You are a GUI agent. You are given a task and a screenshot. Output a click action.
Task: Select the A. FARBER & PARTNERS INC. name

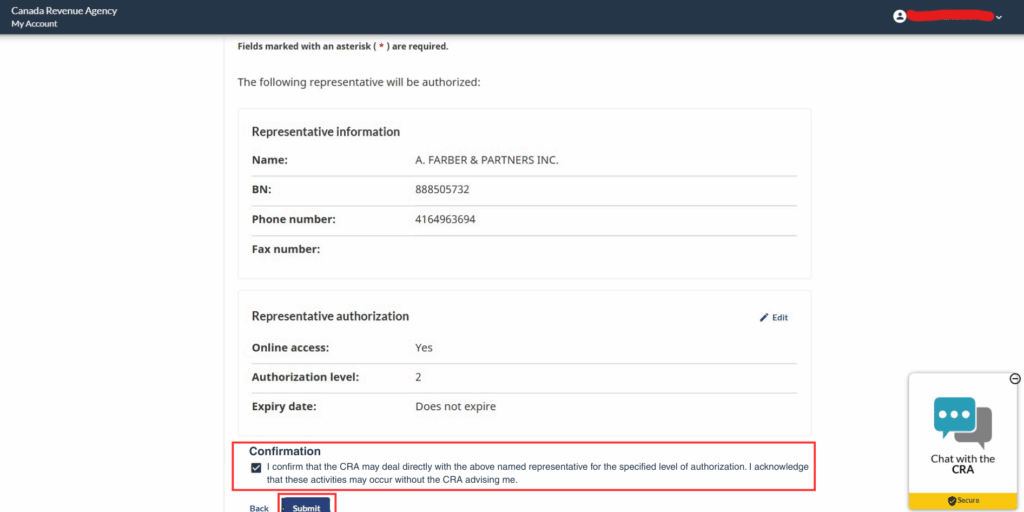coord(486,160)
